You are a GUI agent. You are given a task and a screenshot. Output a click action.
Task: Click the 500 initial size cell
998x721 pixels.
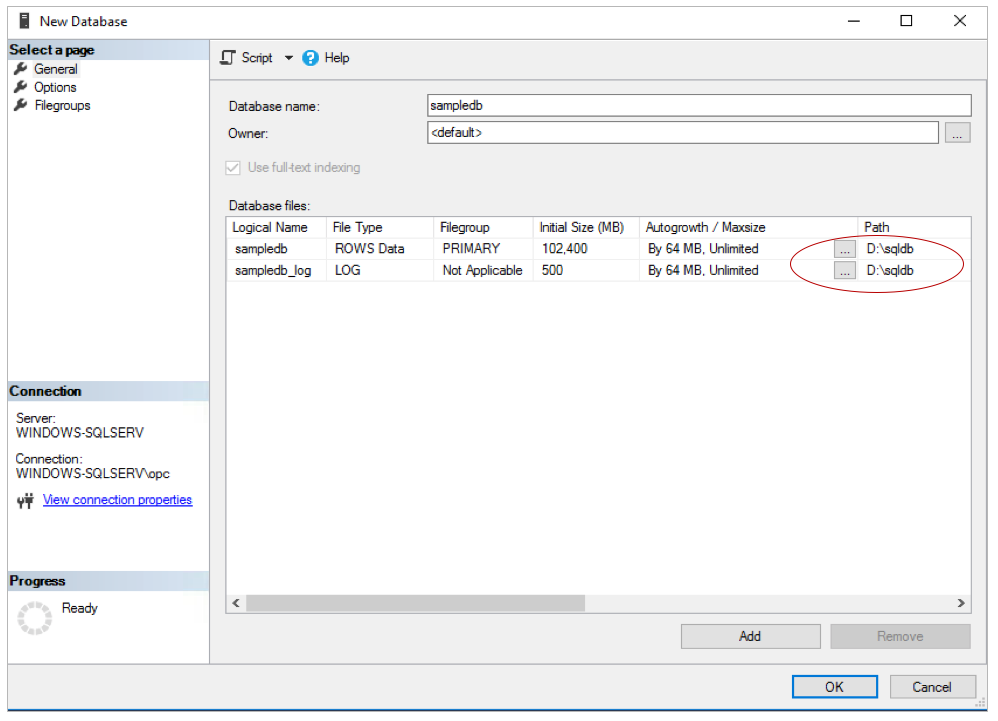click(x=586, y=270)
